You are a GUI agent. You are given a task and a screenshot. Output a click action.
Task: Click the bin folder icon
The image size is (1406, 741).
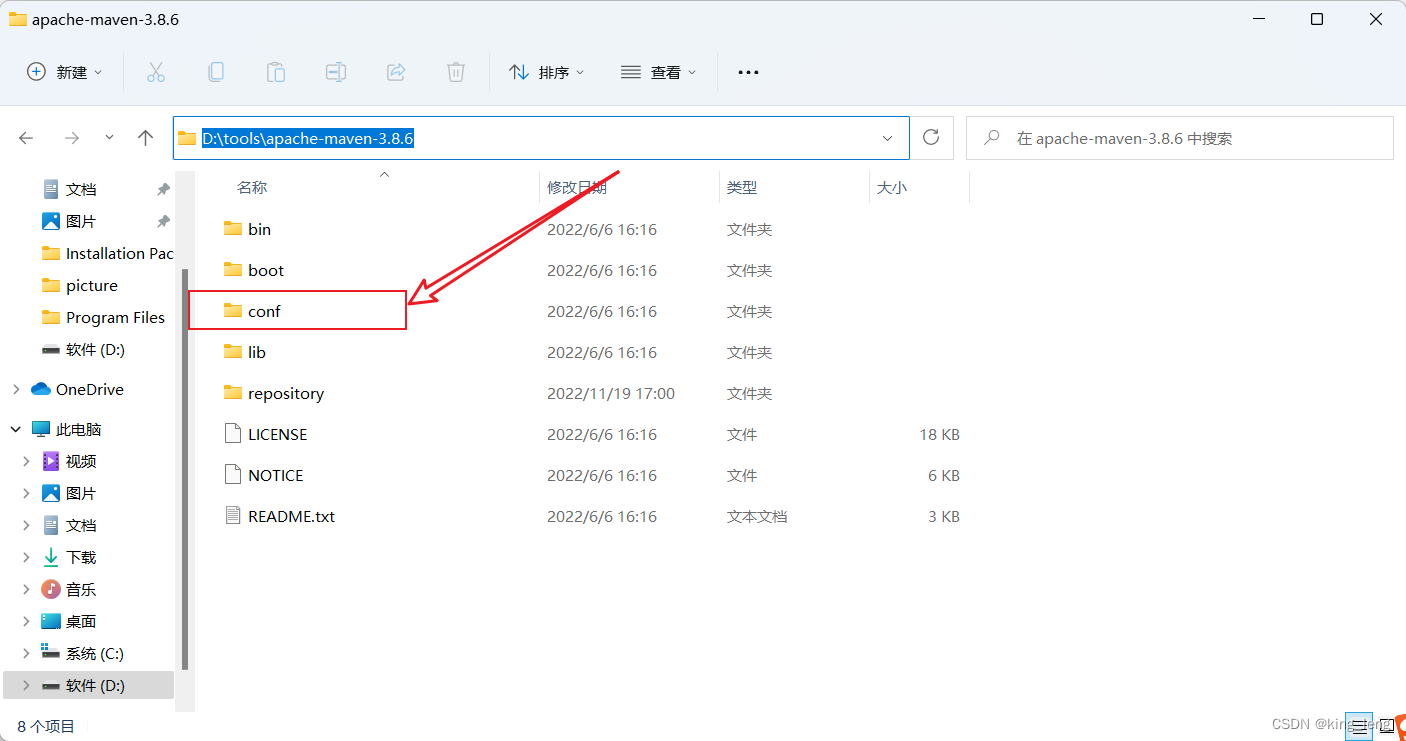(233, 229)
